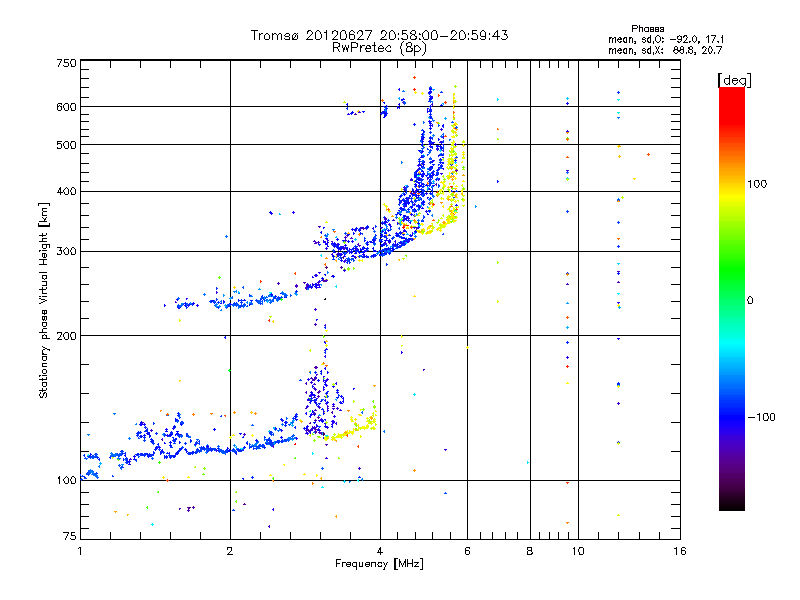Click the '750' y-axis tick label
Viewport: 800px width, 600px height.
pyautogui.click(x=66, y=63)
